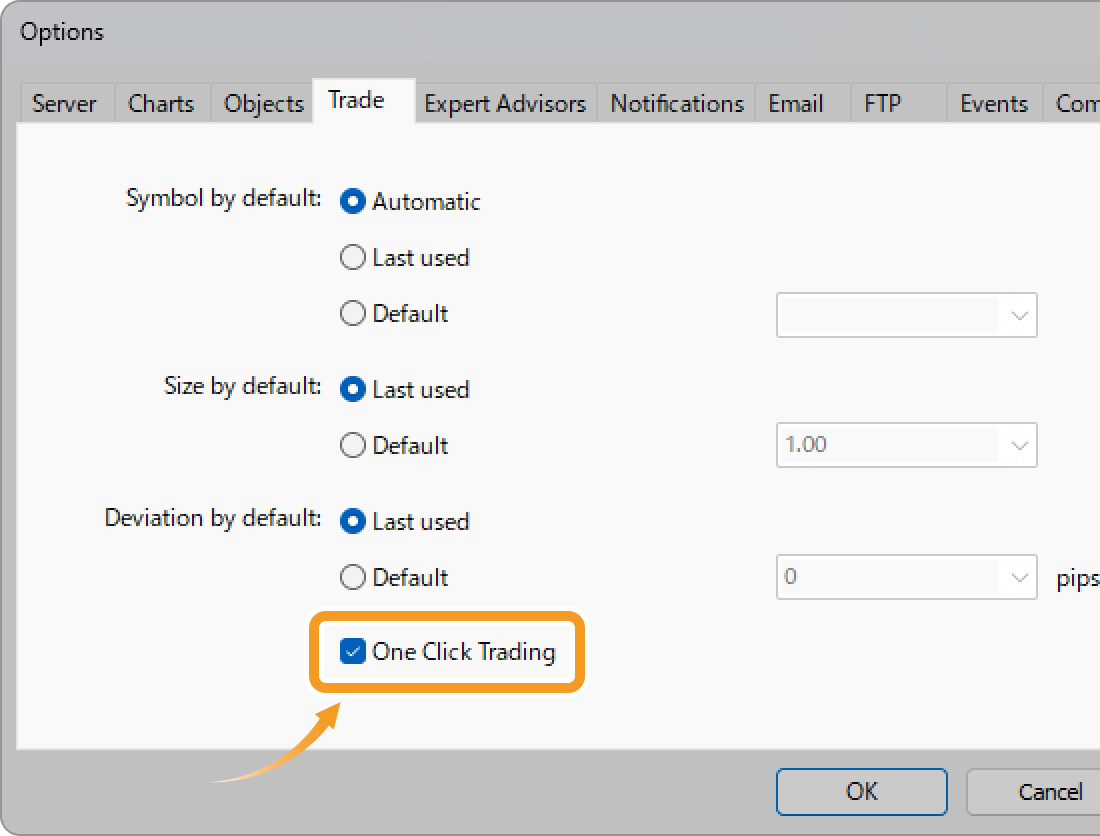Screen dimensions: 1100x836
Task: Switch to the Notifications tab
Action: [x=676, y=103]
